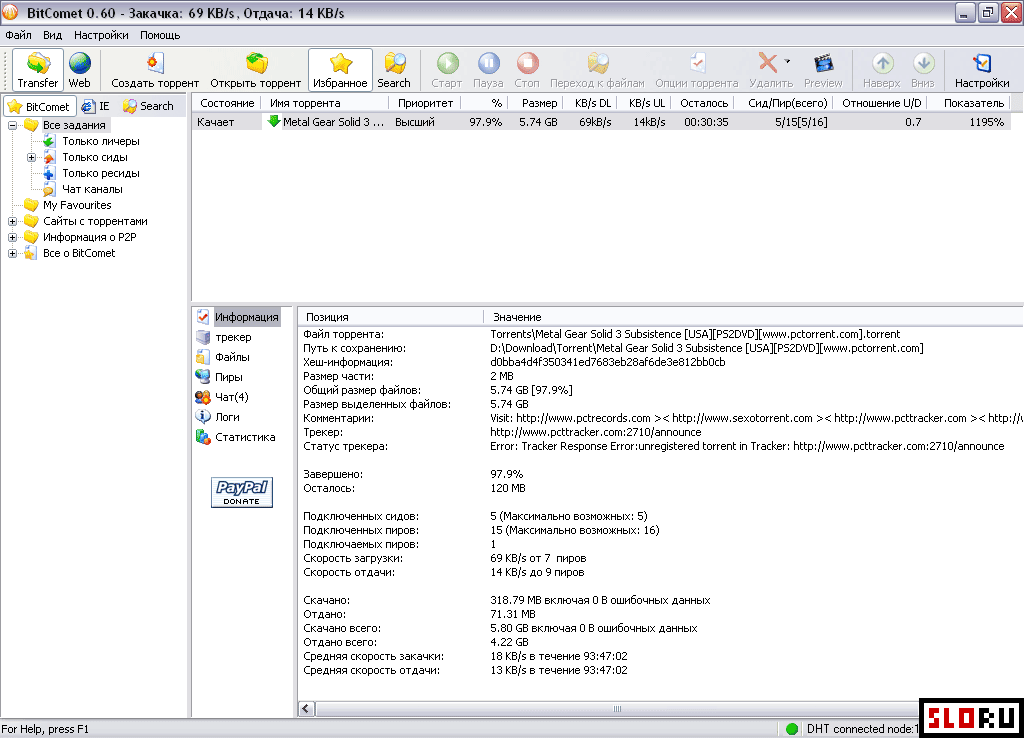Click the Создать торрент icon
Viewport: 1024px width, 738px height.
[x=155, y=69]
